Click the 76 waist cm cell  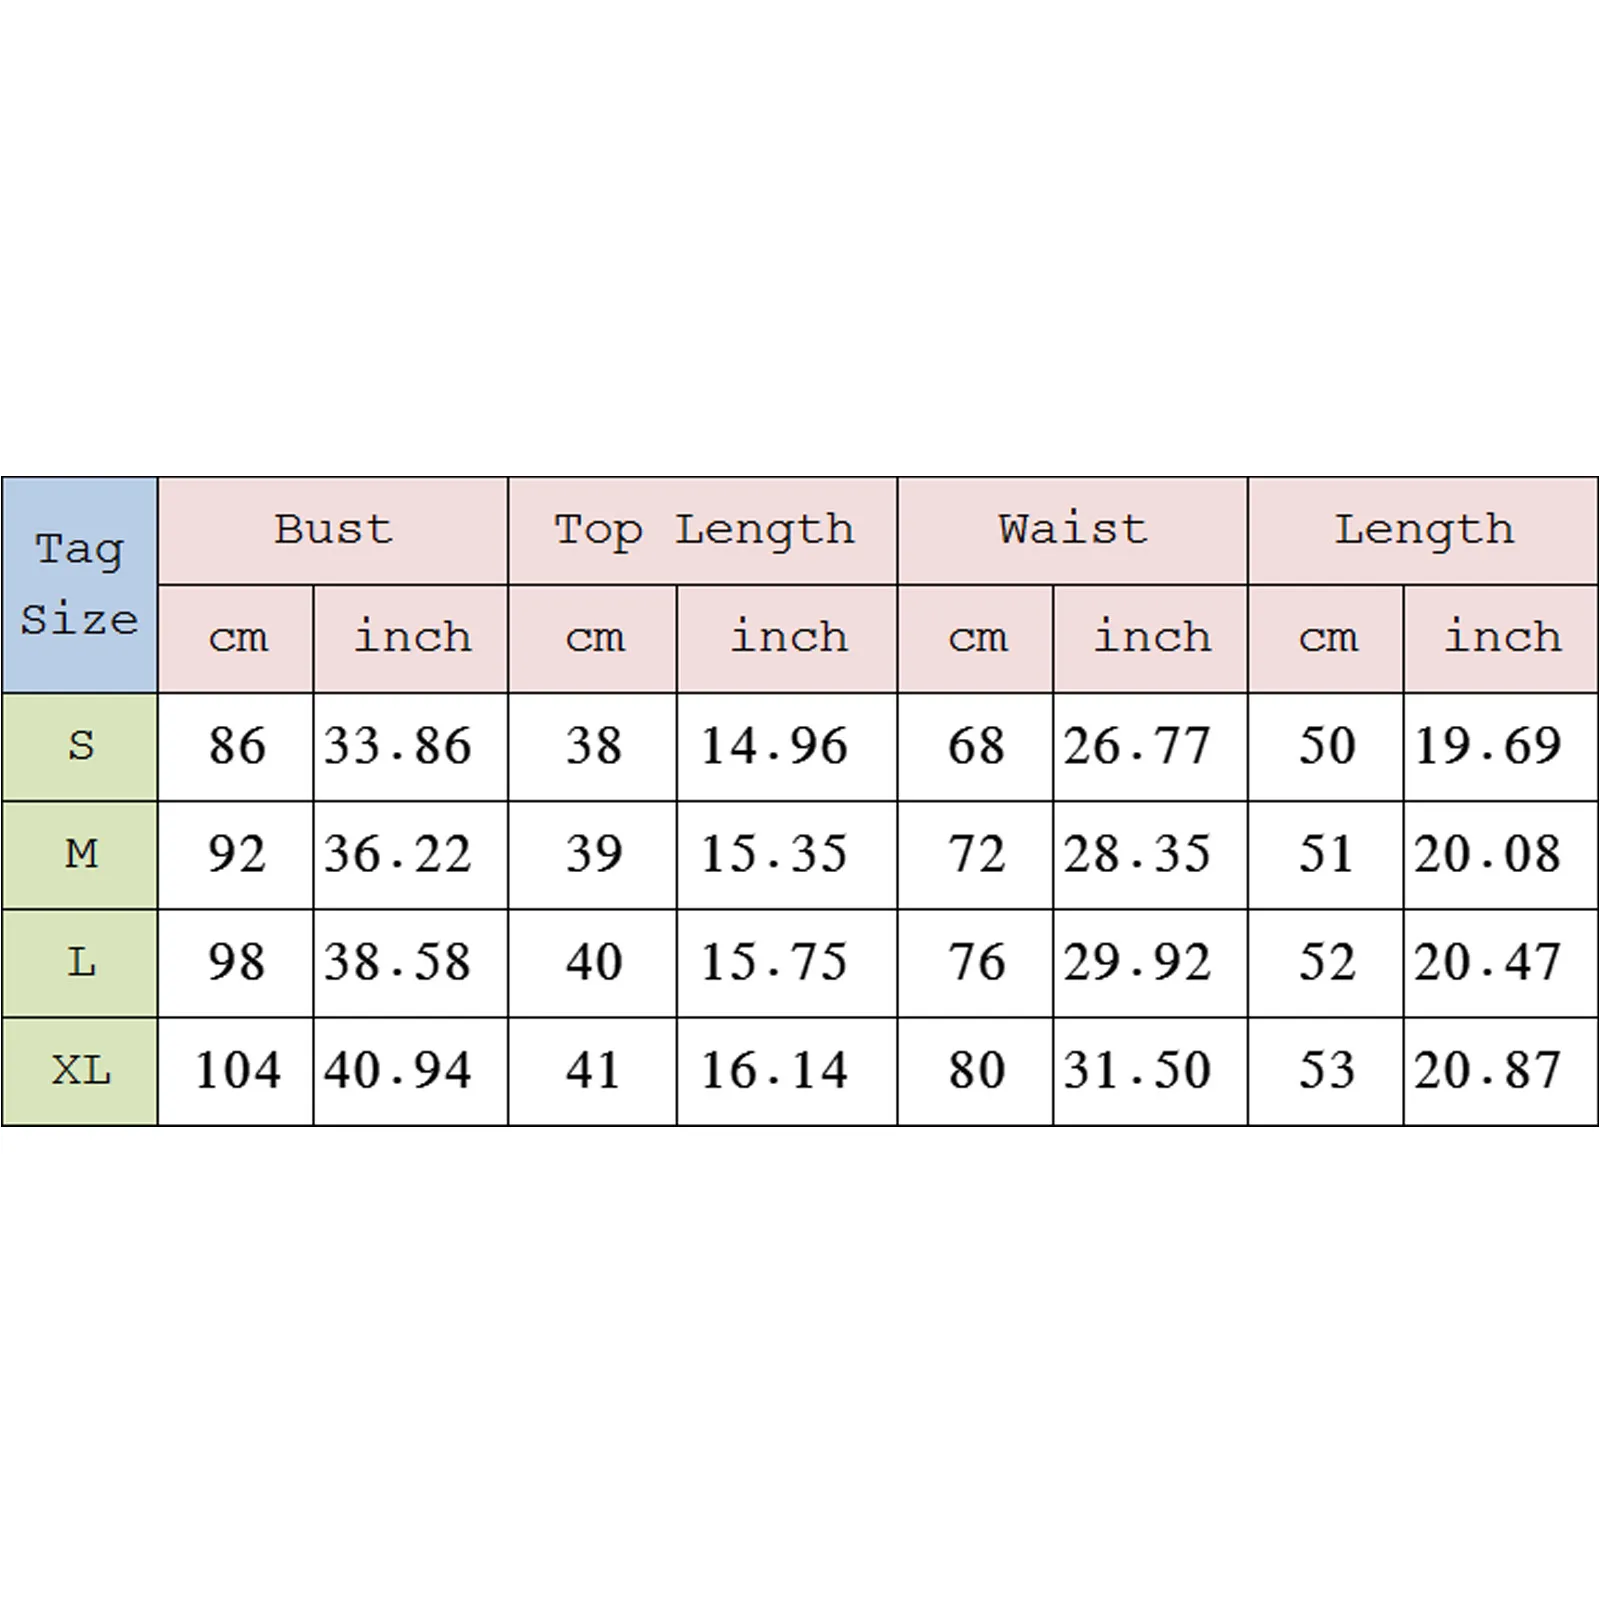click(976, 963)
